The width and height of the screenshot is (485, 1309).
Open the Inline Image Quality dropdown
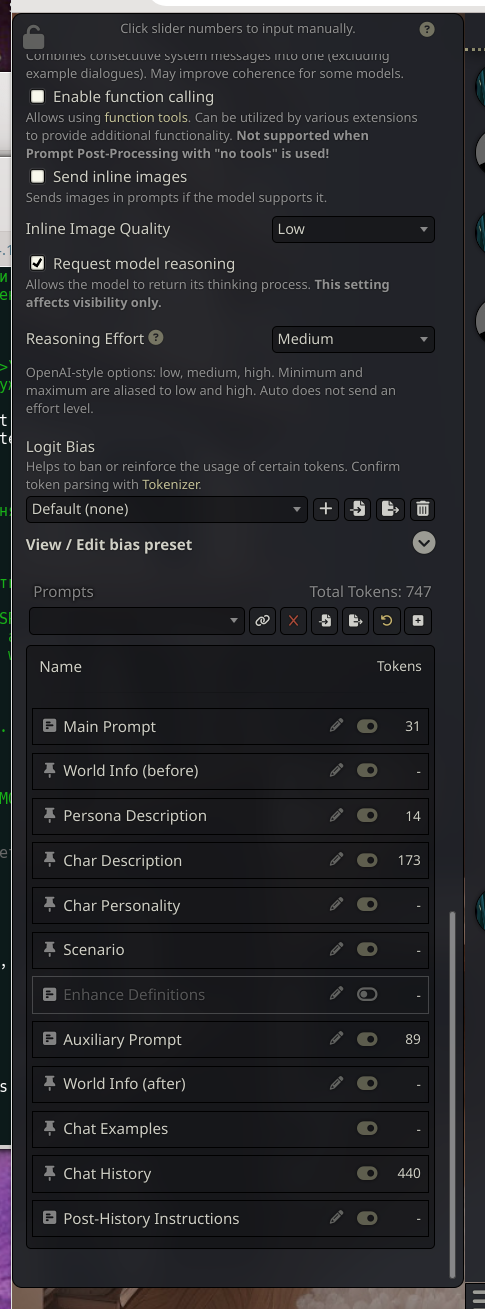(353, 229)
